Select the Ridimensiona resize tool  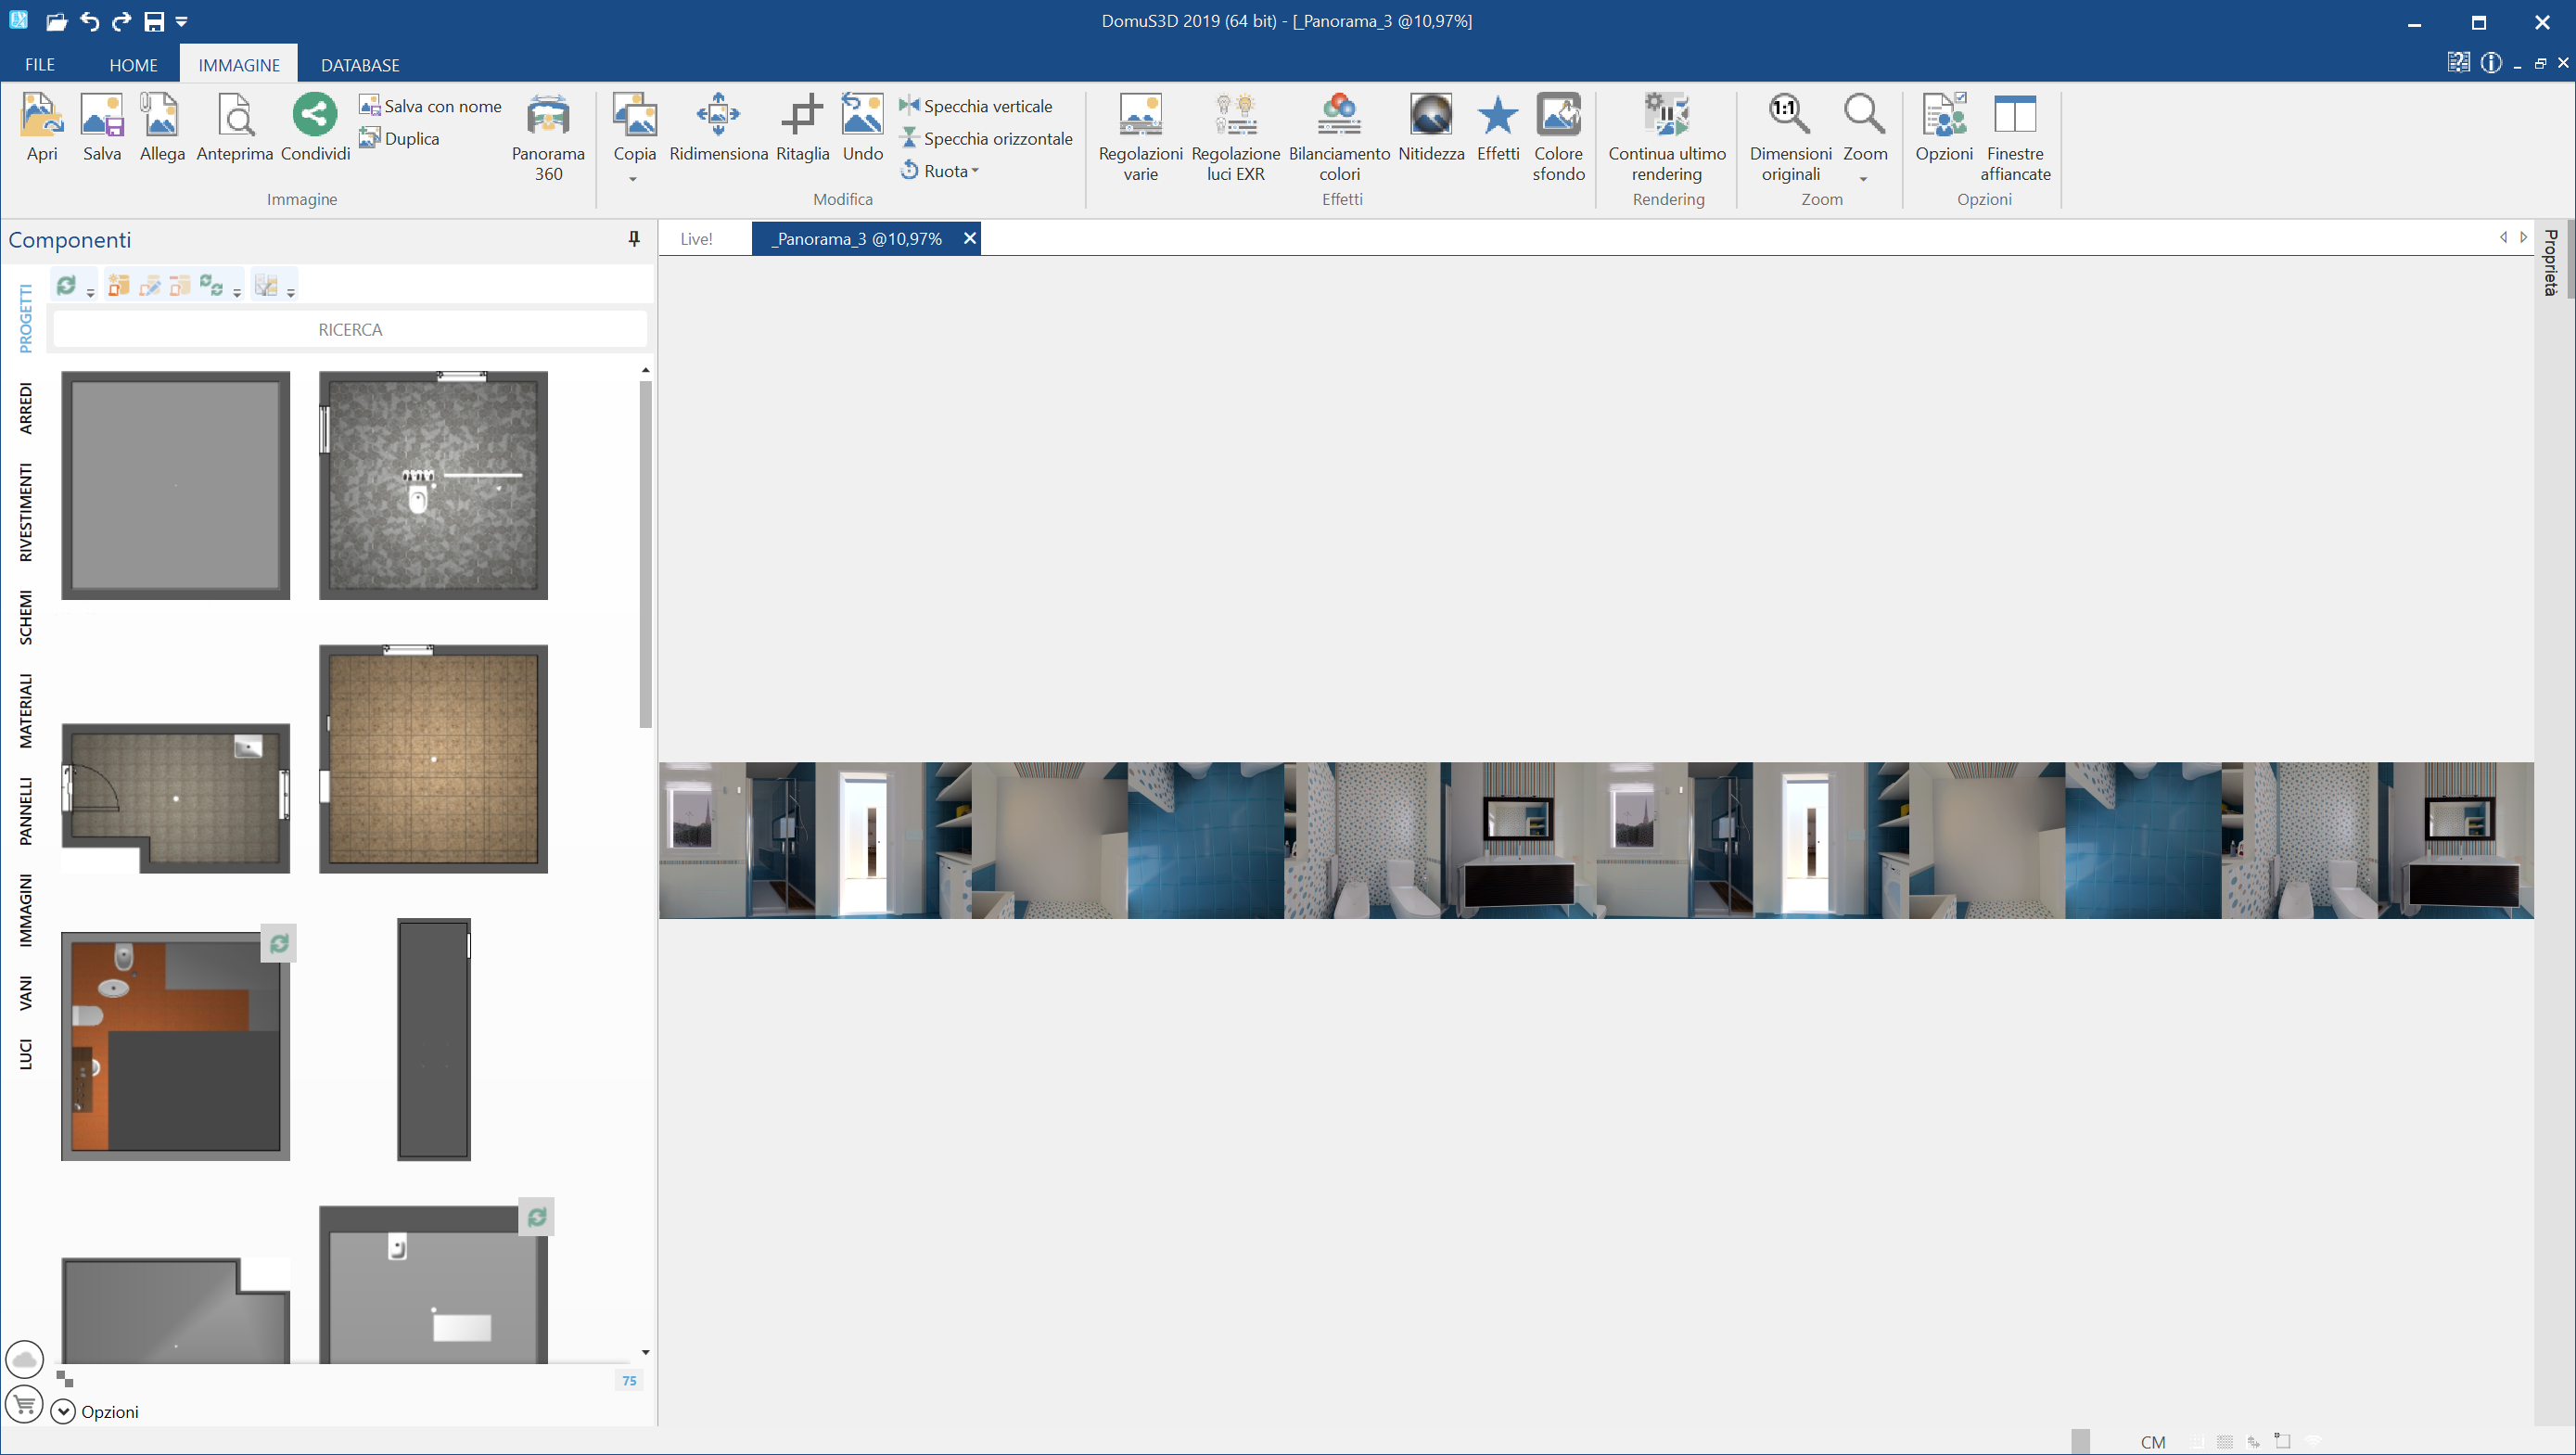[718, 127]
